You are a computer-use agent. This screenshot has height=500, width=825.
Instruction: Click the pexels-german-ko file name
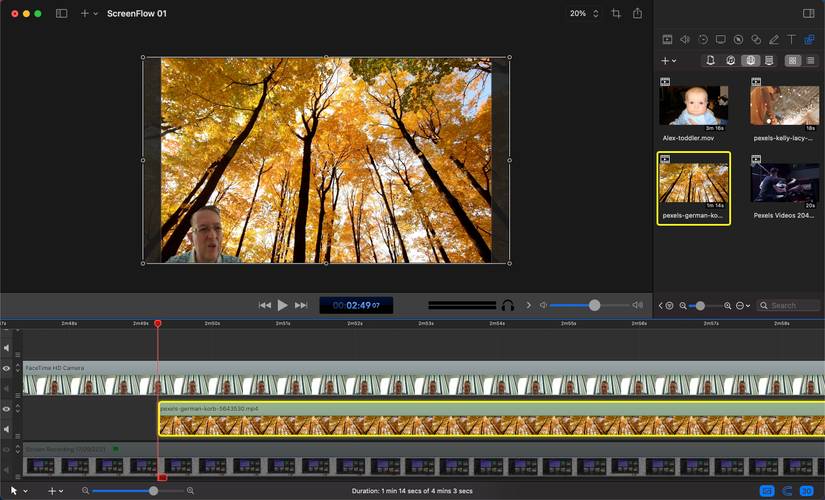[692, 215]
